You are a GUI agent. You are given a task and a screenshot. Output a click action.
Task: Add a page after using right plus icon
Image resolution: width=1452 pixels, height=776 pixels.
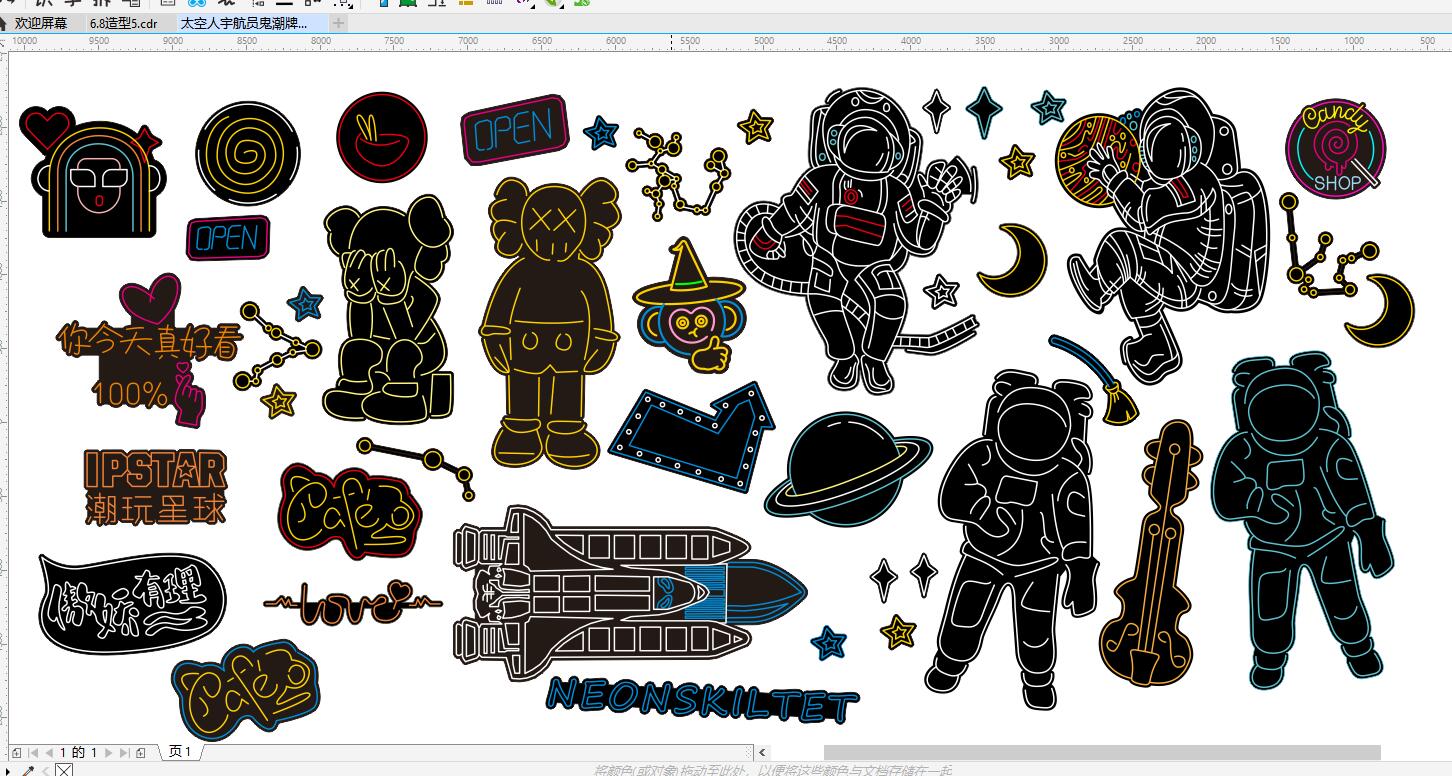(x=141, y=752)
